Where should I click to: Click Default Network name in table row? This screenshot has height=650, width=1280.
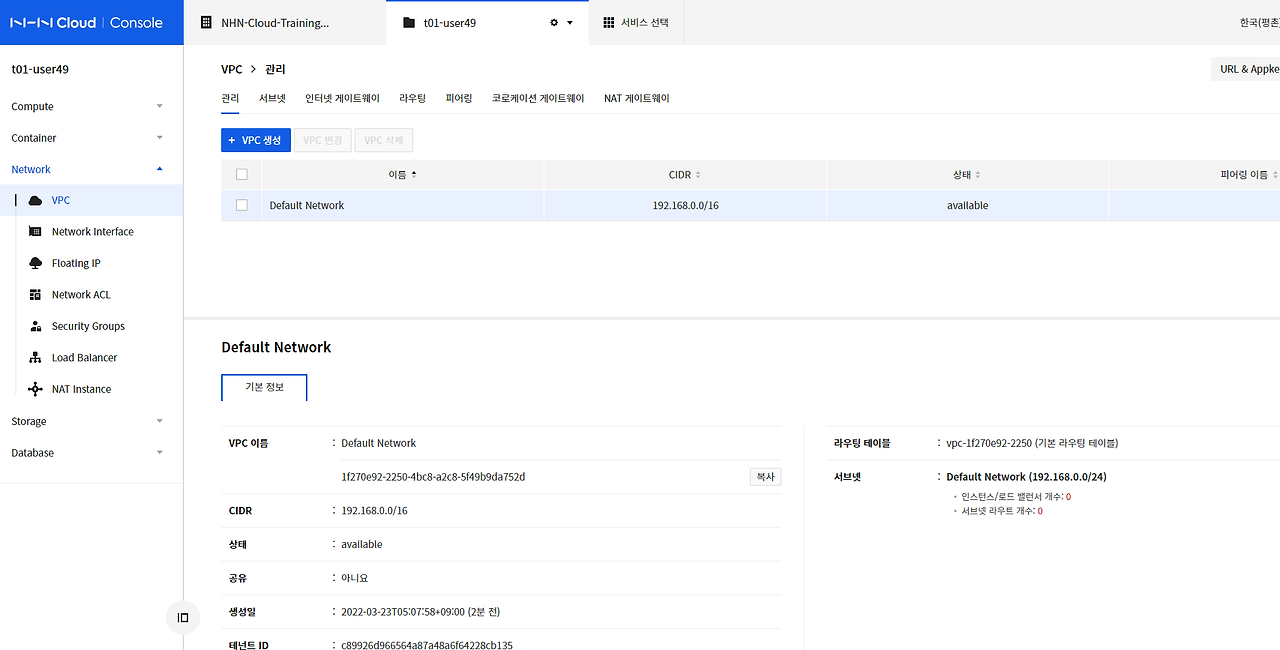pyautogui.click(x=307, y=205)
